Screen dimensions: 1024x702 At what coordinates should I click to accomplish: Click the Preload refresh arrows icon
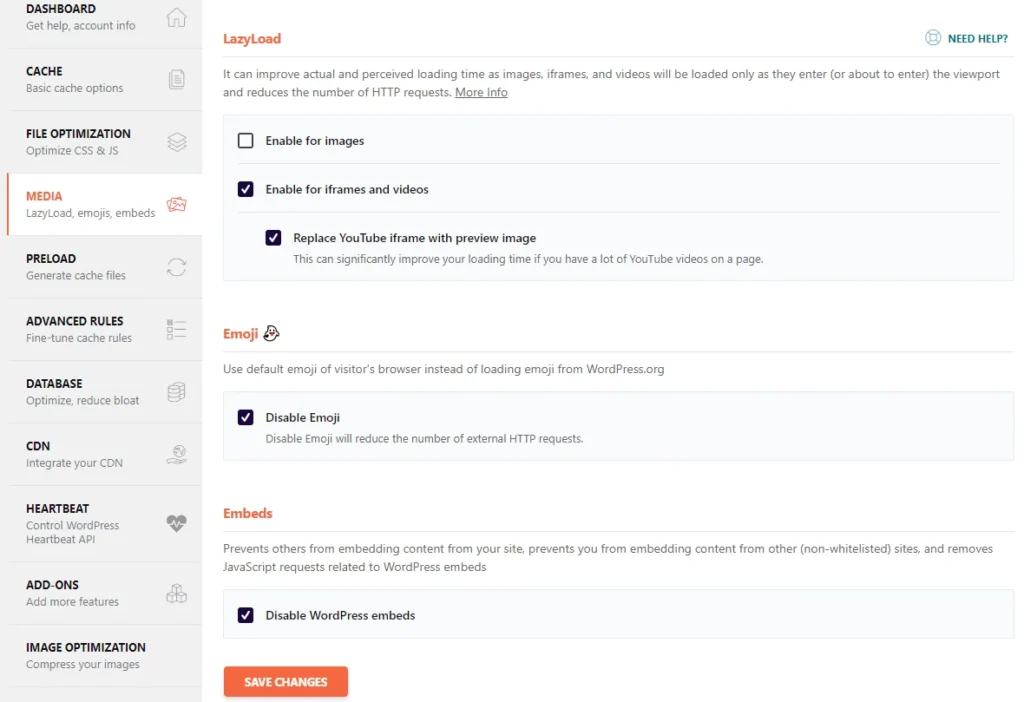coord(176,267)
